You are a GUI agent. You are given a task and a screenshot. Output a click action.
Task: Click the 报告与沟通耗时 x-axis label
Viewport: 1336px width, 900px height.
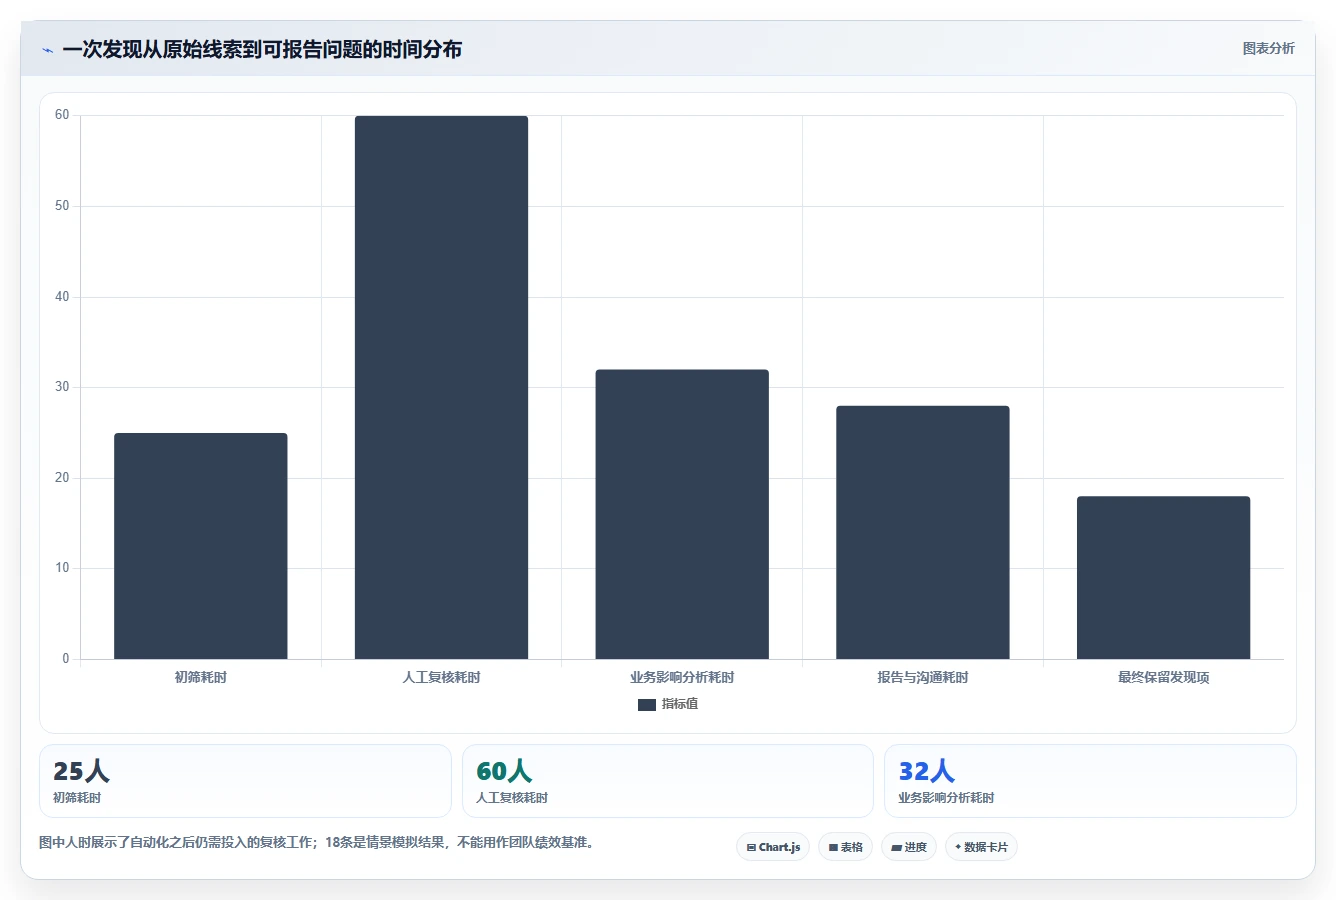coord(923,677)
